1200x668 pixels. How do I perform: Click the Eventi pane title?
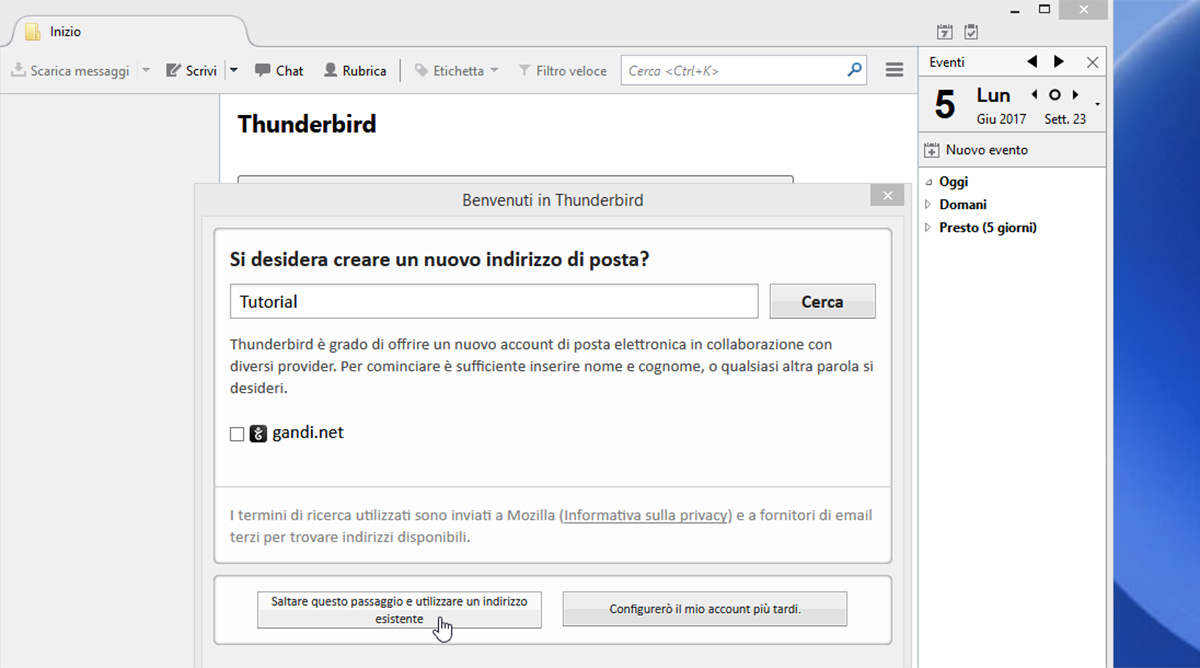947,62
